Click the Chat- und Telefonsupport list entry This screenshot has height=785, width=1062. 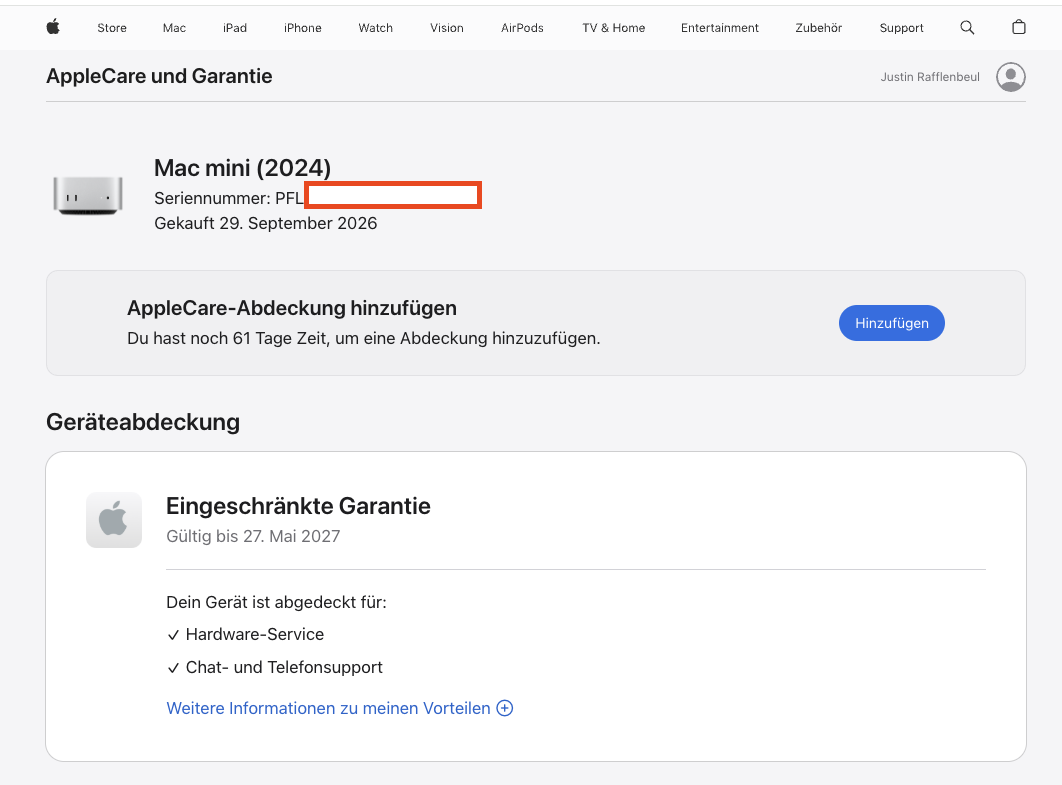[274, 667]
